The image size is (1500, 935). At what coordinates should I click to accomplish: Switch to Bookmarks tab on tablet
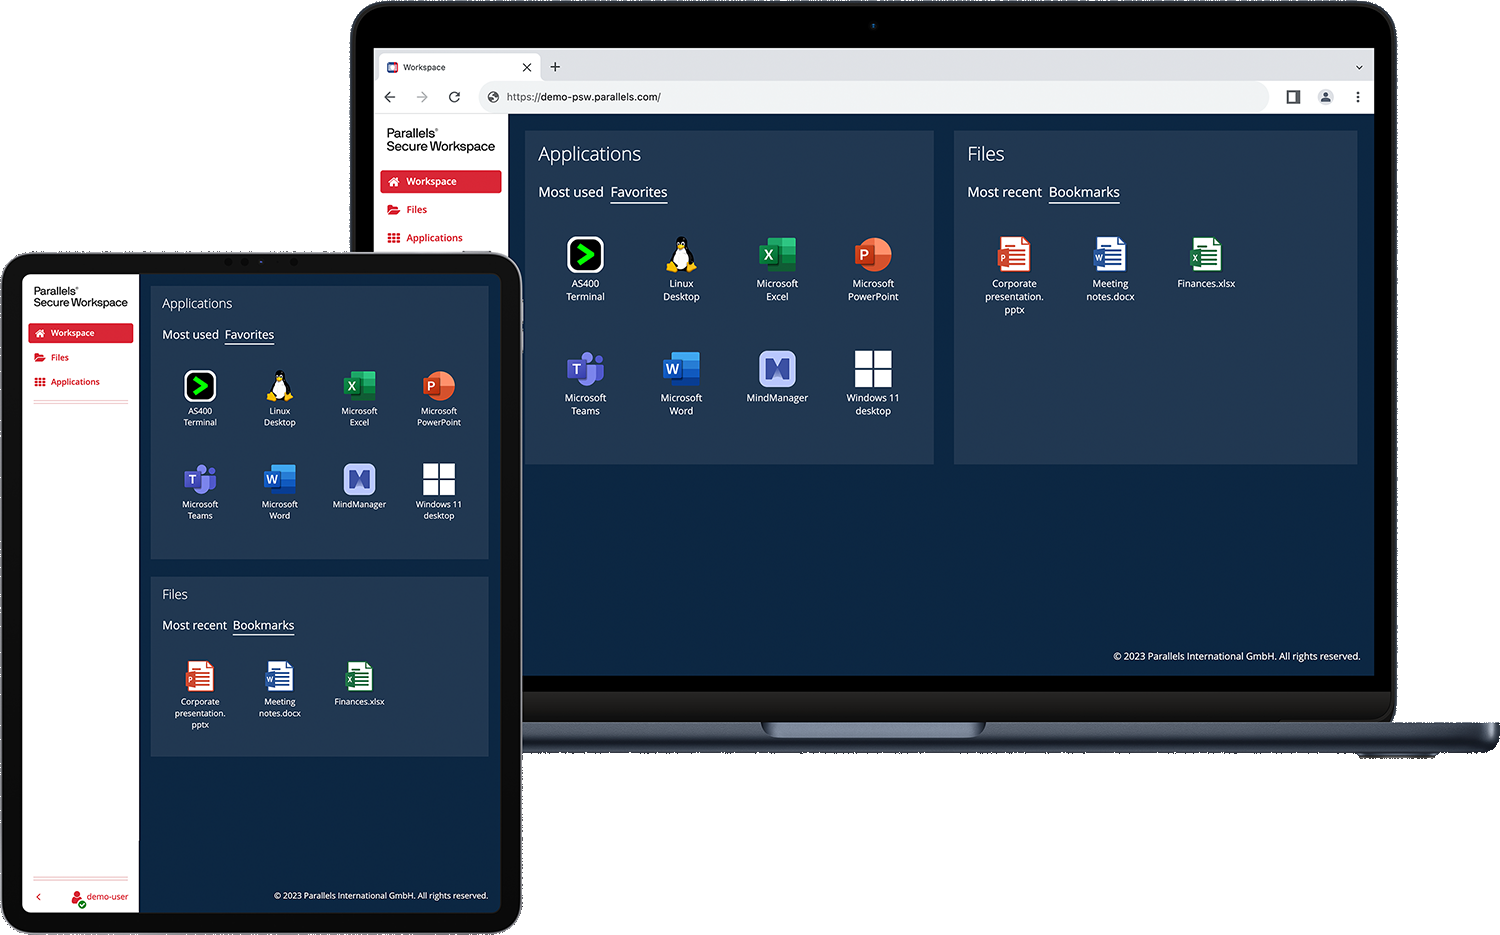[x=264, y=626]
